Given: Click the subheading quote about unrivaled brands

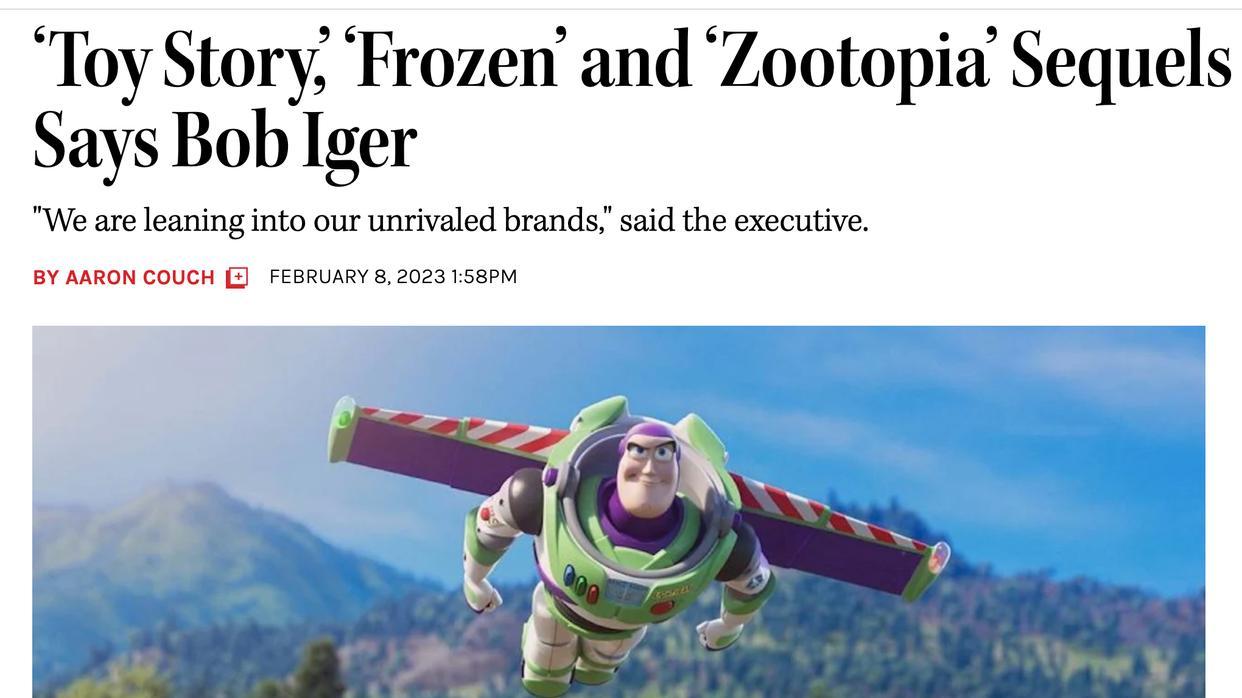Looking at the screenshot, I should coord(450,220).
